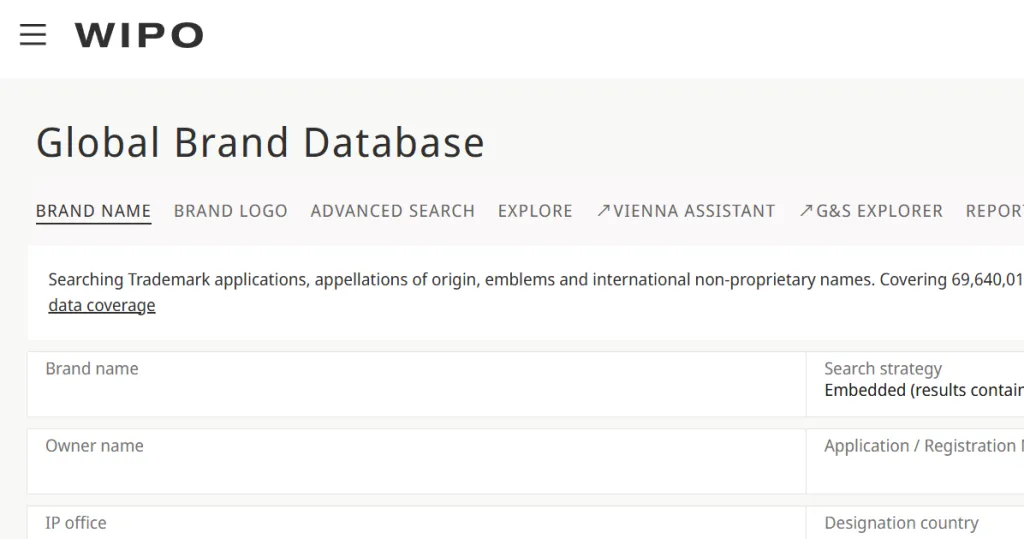1024x539 pixels.
Task: Expand the Search strategy dropdown
Action: click(915, 384)
